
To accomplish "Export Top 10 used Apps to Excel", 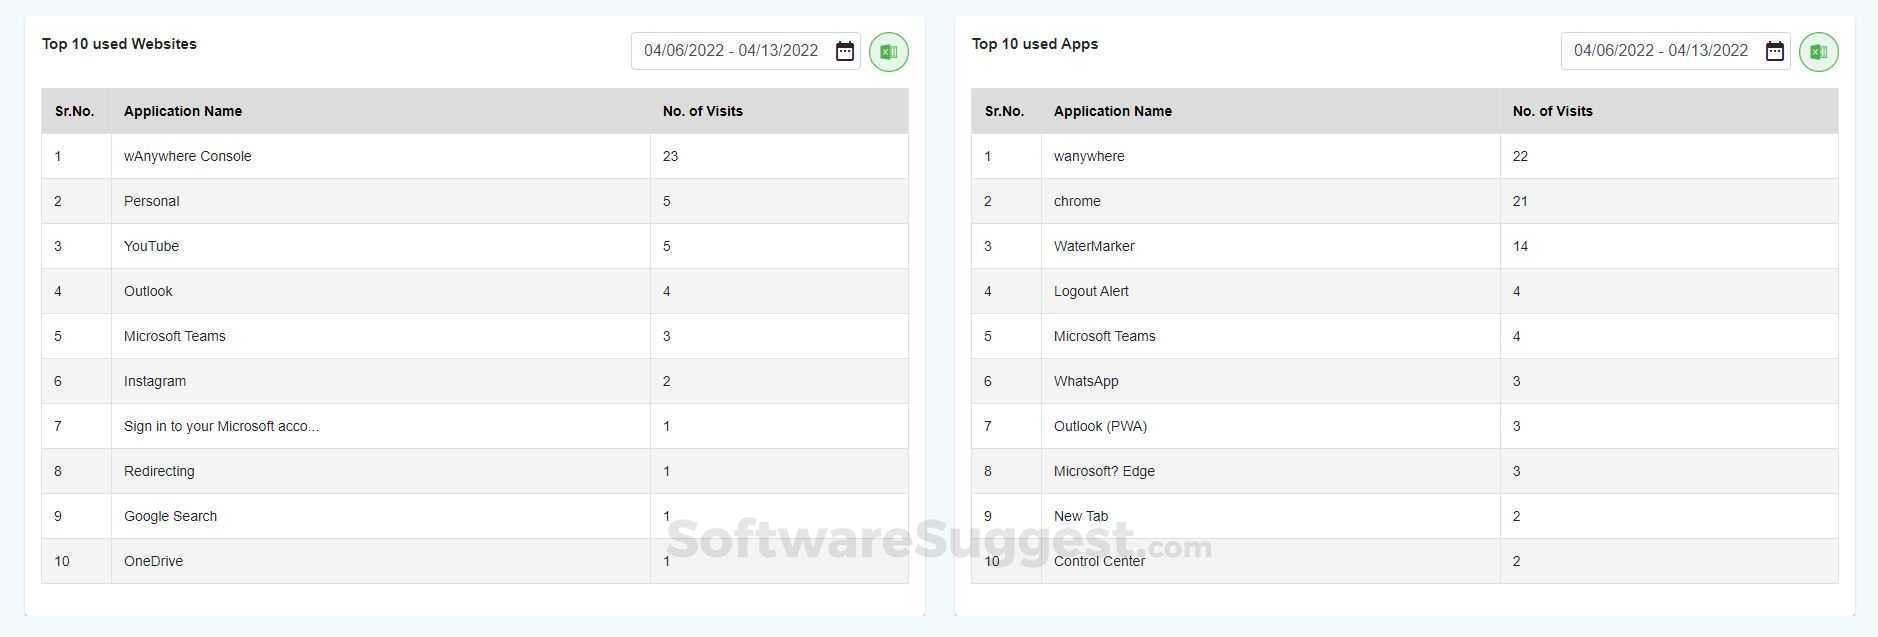I will (1818, 51).
